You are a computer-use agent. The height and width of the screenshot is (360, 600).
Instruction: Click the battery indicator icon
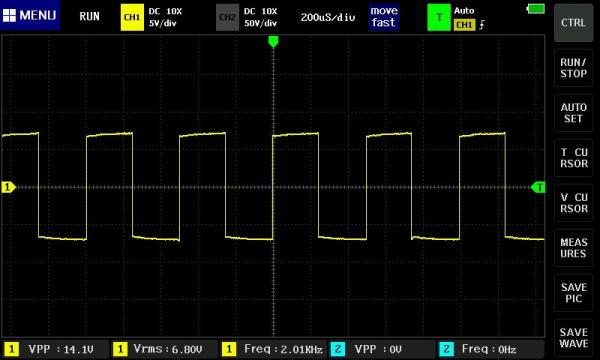536,9
